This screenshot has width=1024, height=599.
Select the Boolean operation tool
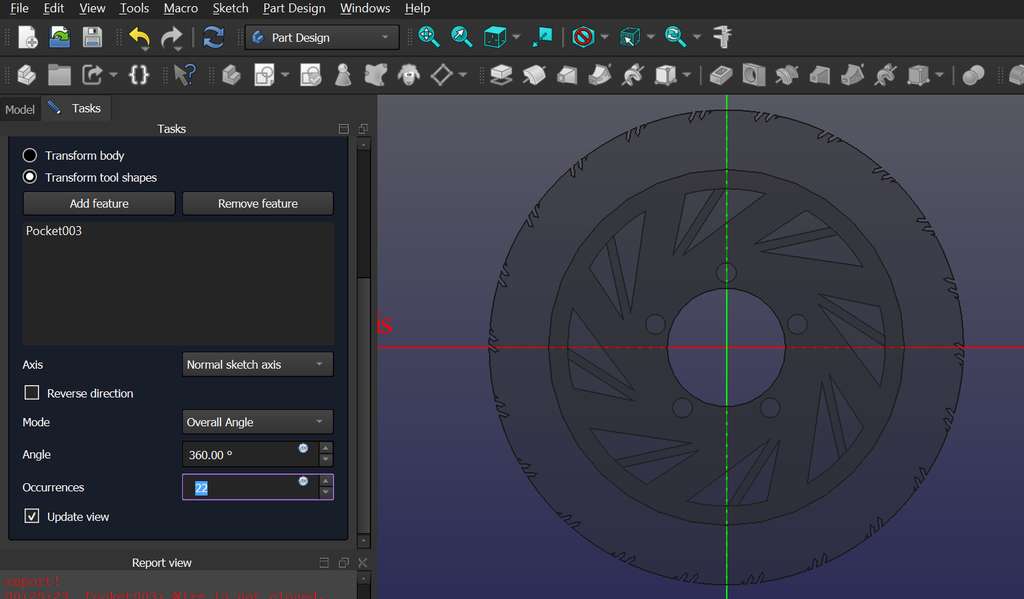(x=973, y=75)
